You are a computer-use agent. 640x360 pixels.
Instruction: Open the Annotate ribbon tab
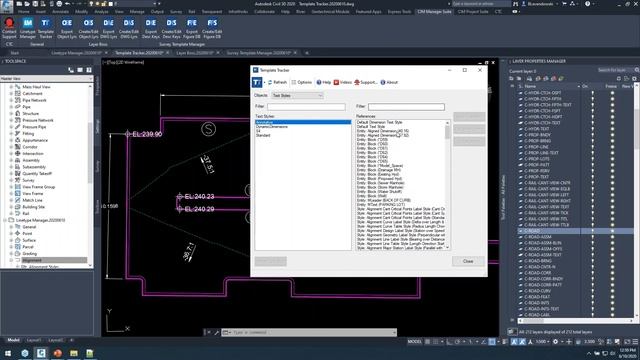click(x=60, y=12)
